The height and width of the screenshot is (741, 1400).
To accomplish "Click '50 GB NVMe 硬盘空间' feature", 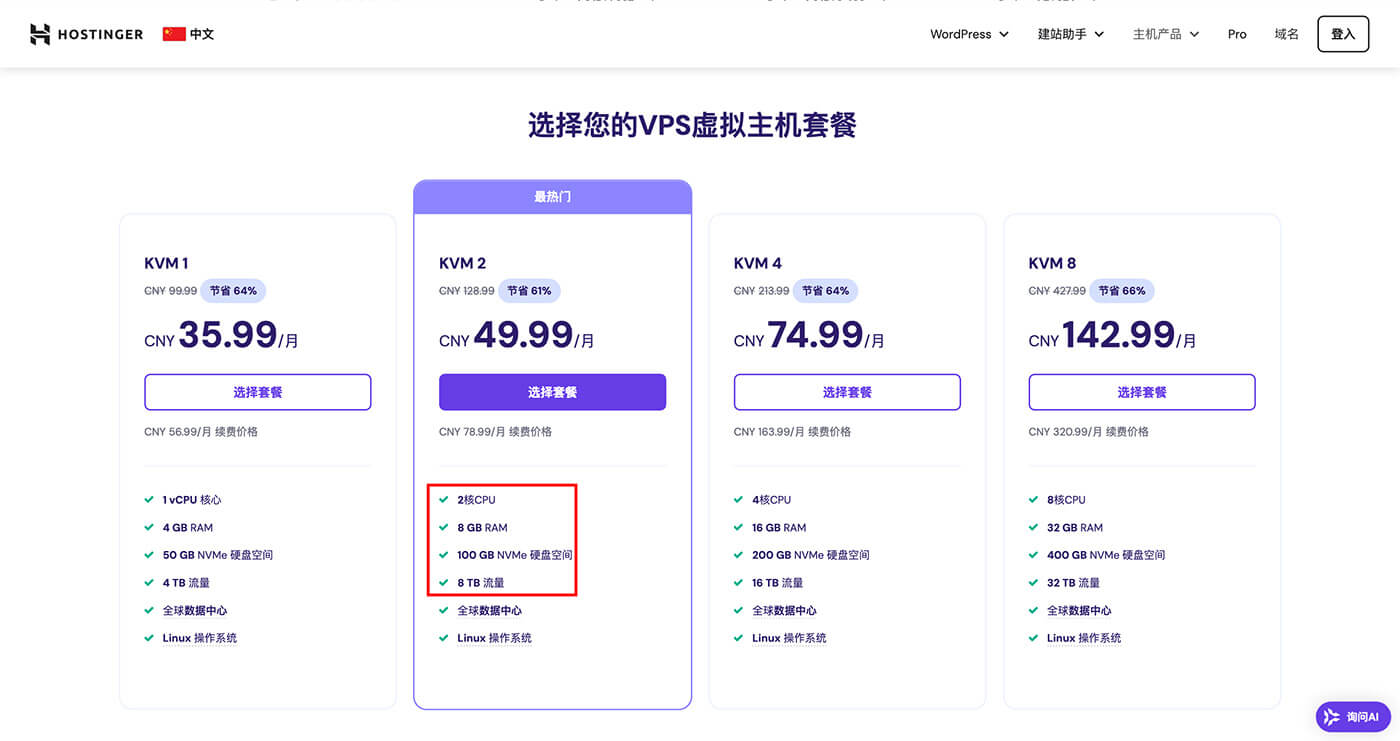I will click(x=218, y=555).
